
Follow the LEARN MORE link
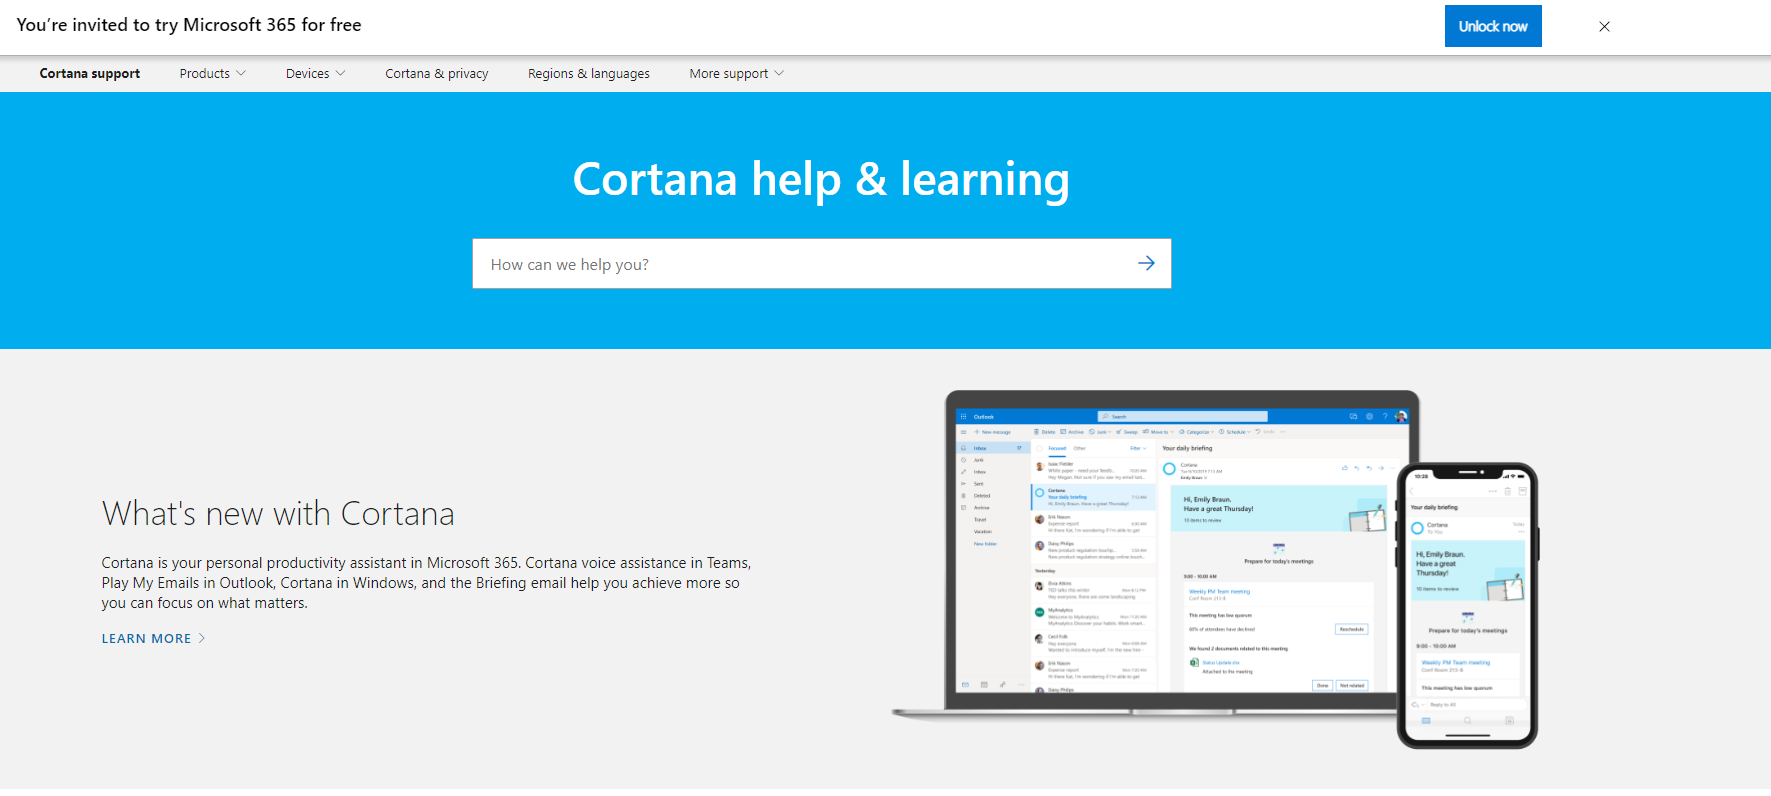[x=153, y=639]
